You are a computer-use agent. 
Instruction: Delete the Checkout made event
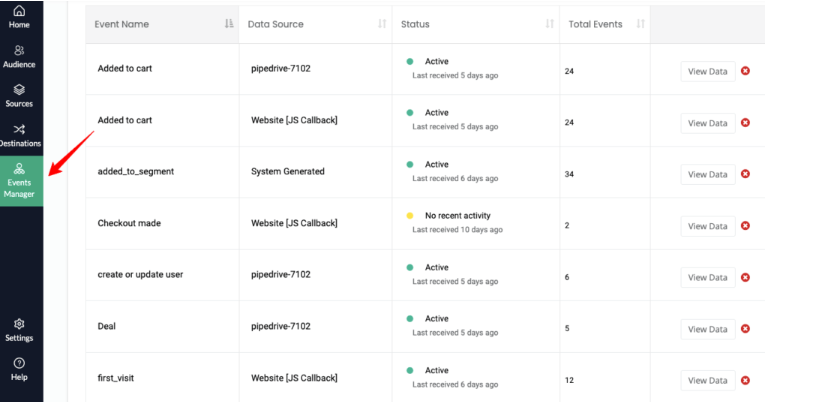[x=745, y=225]
